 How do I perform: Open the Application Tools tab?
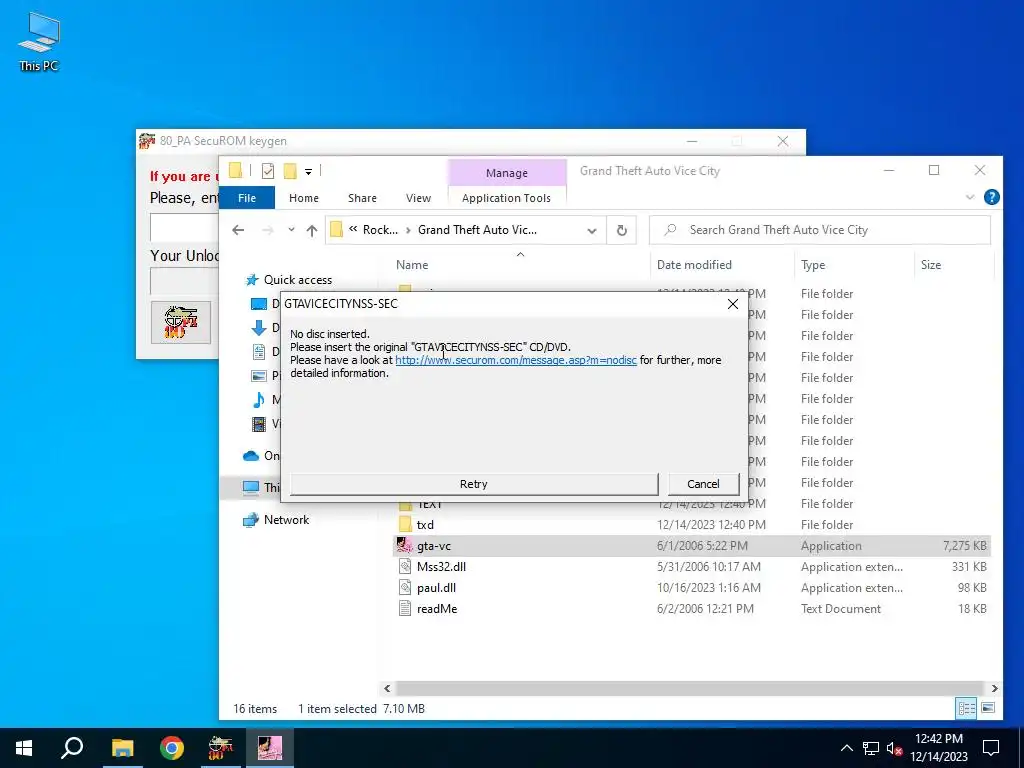[506, 198]
